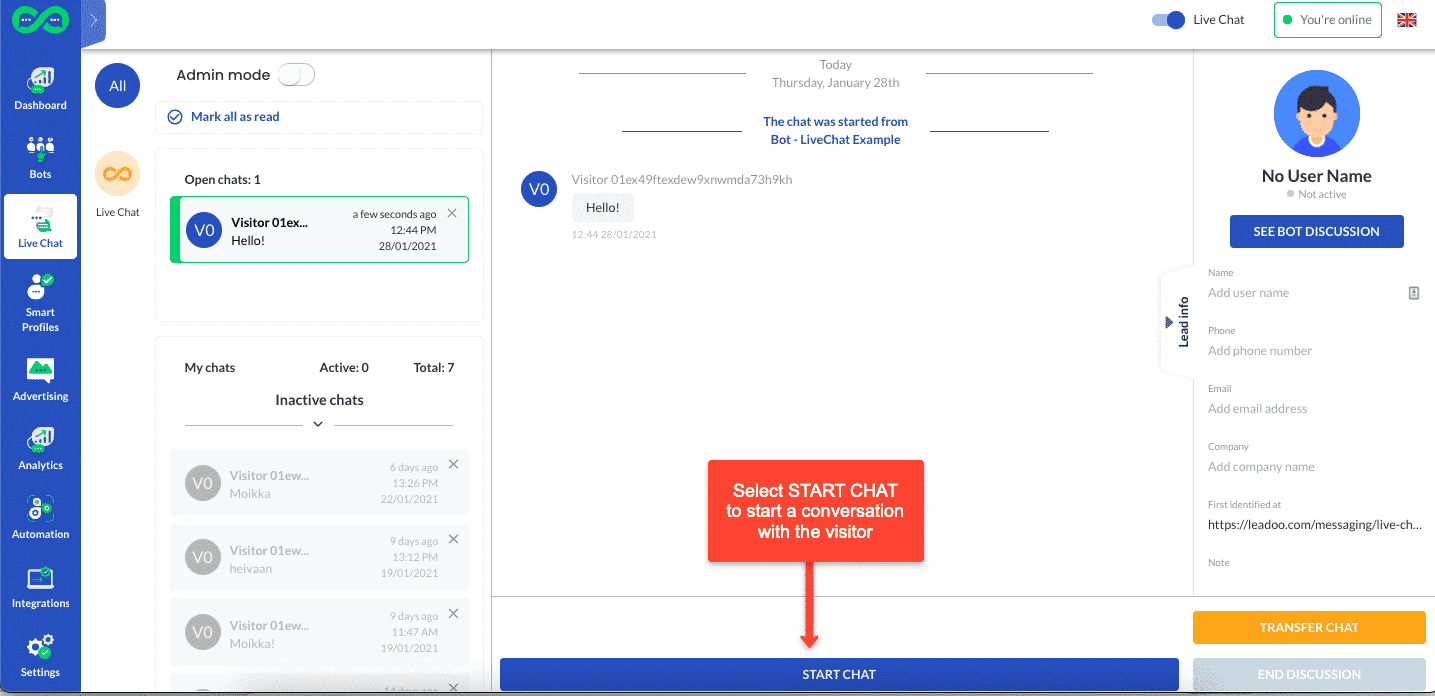The image size is (1435, 696).
Task: Click the You're online status control
Action: (x=1327, y=19)
